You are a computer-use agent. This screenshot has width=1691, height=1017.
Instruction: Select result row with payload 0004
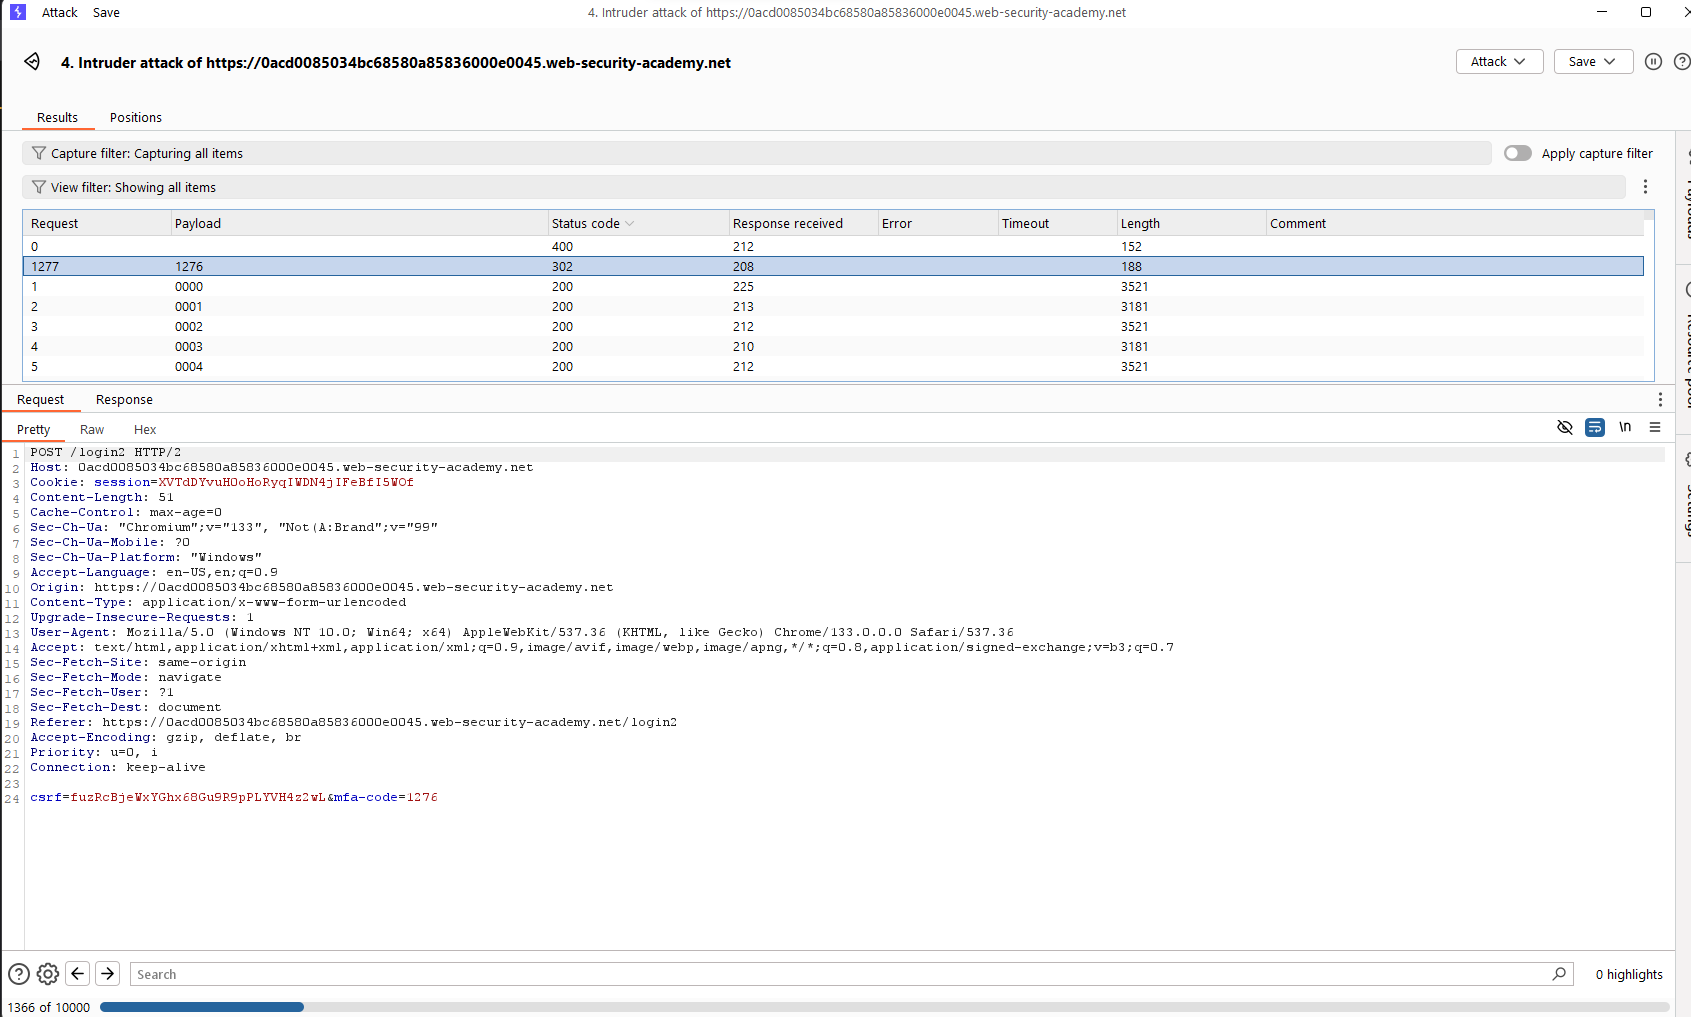click(833, 366)
